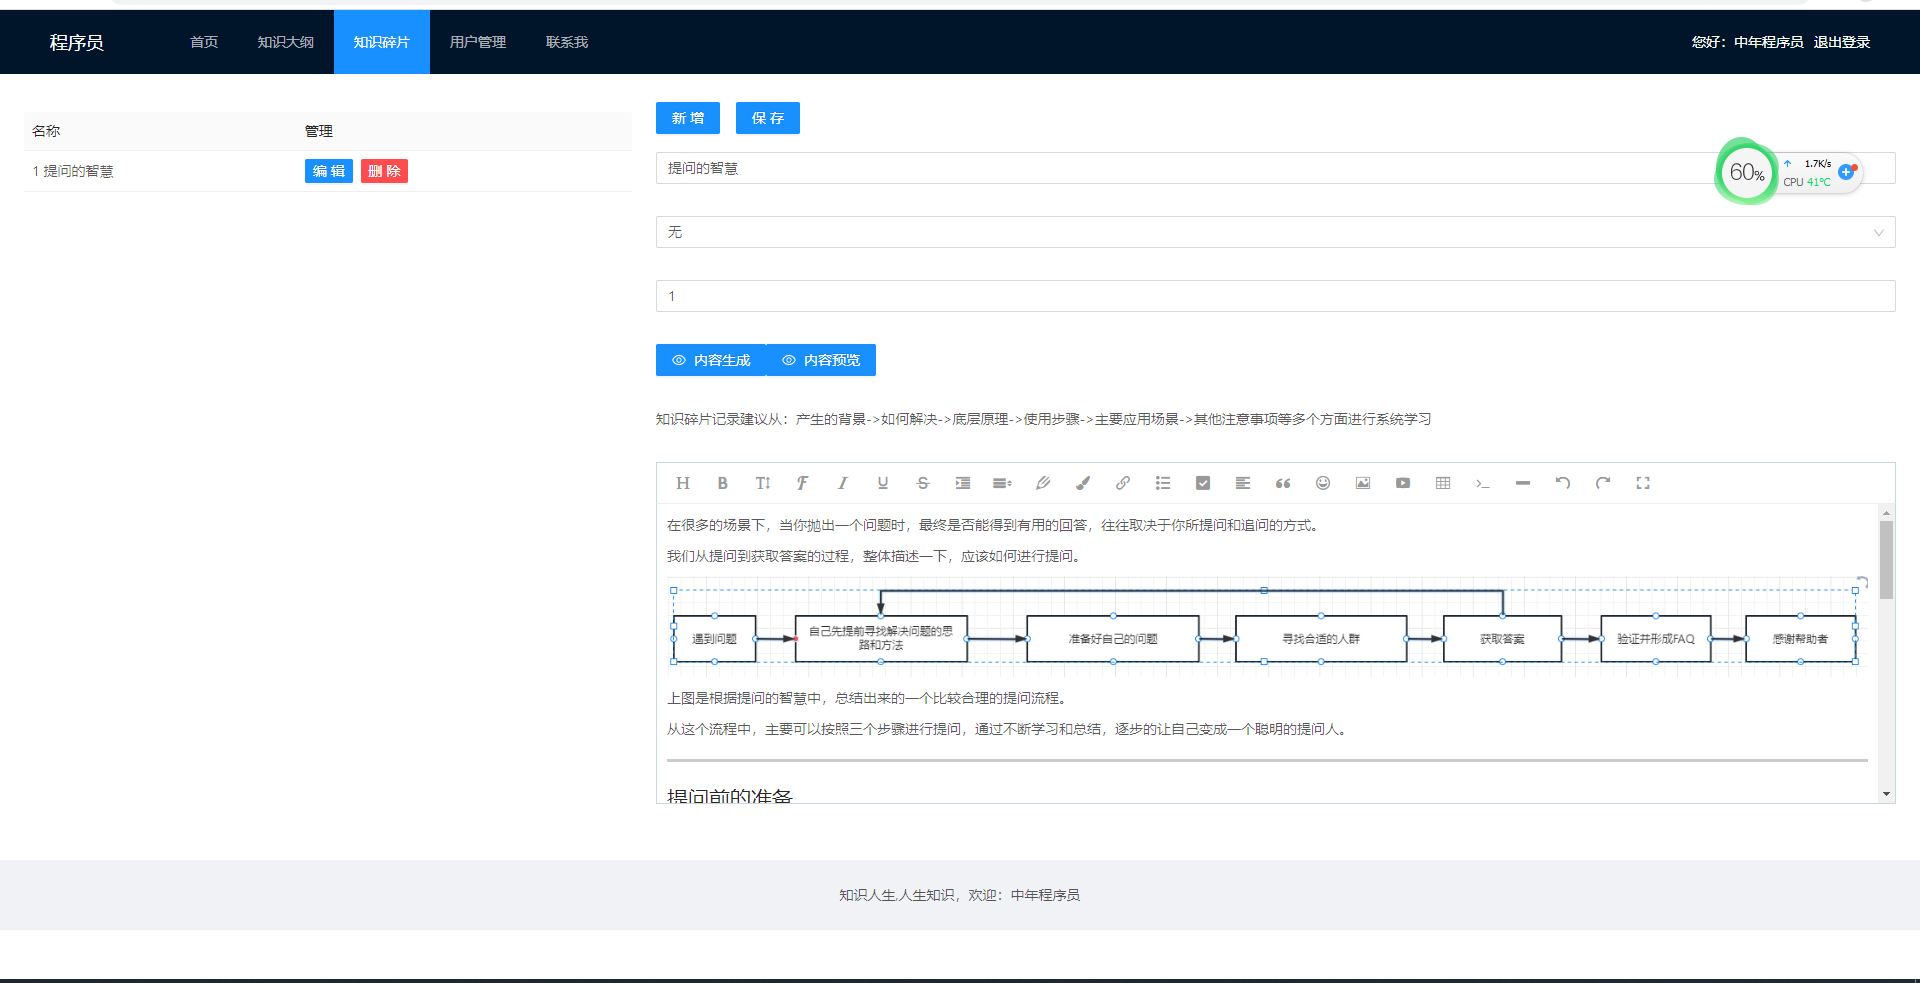Image resolution: width=1920 pixels, height=983 pixels.
Task: Click the 新增 button
Action: click(688, 118)
